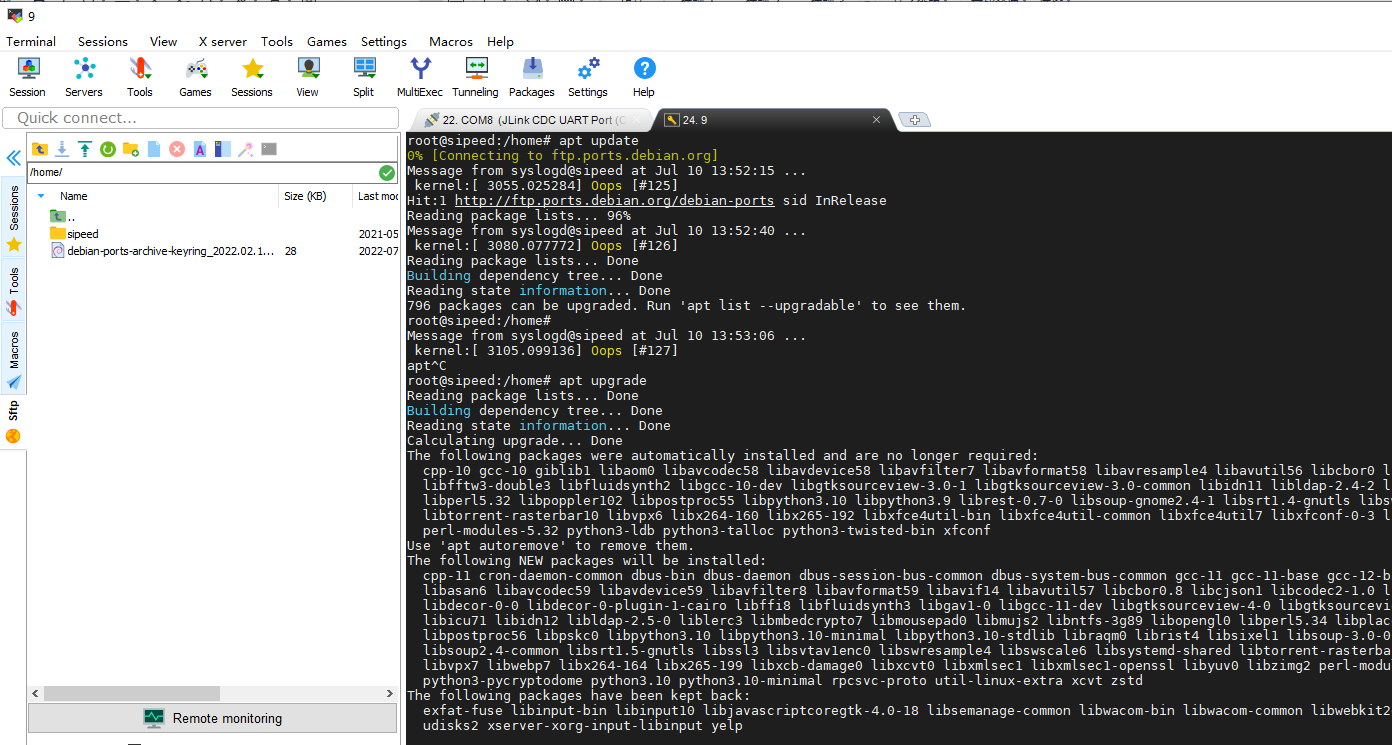Open the sipeed folder
This screenshot has width=1392, height=745.
coord(83,234)
